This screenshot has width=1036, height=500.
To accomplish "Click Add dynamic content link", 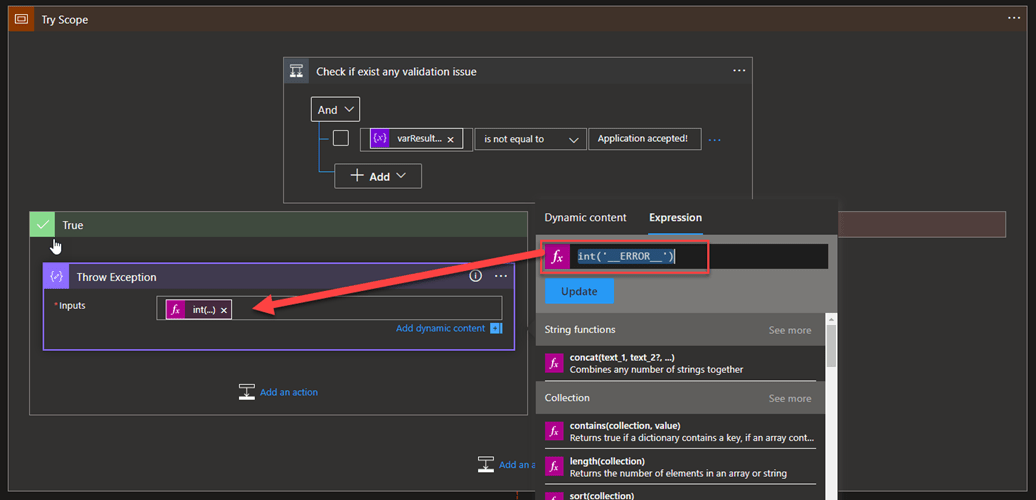I will (441, 328).
